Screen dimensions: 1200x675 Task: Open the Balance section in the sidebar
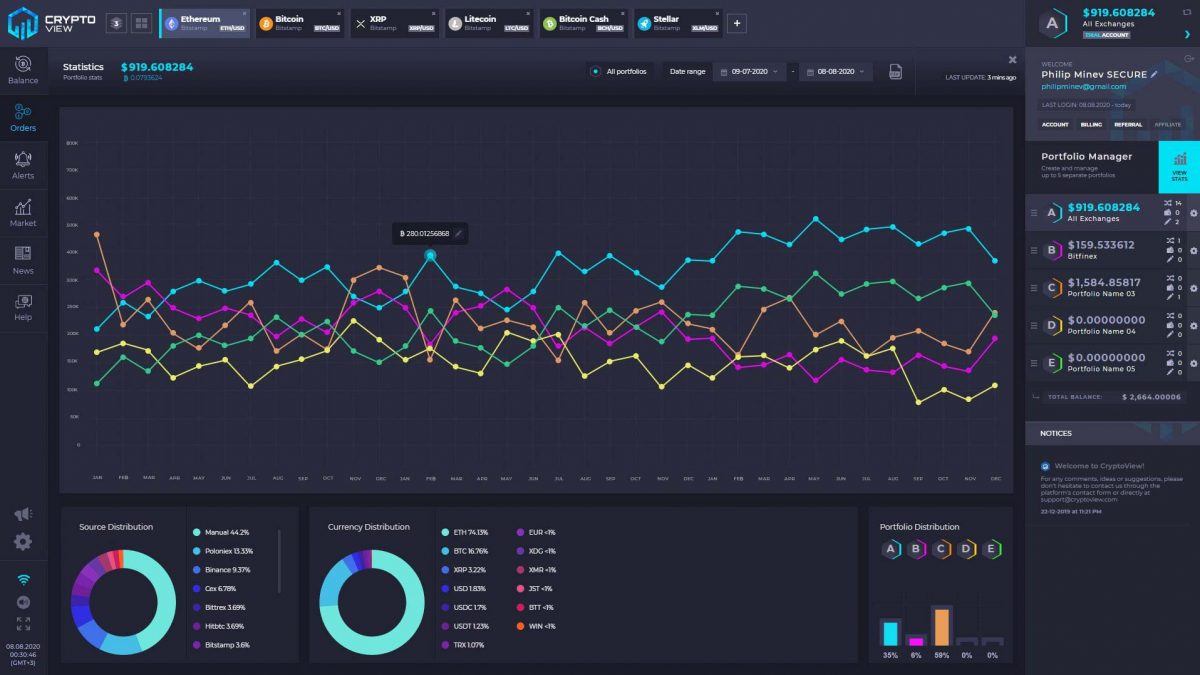click(x=22, y=70)
